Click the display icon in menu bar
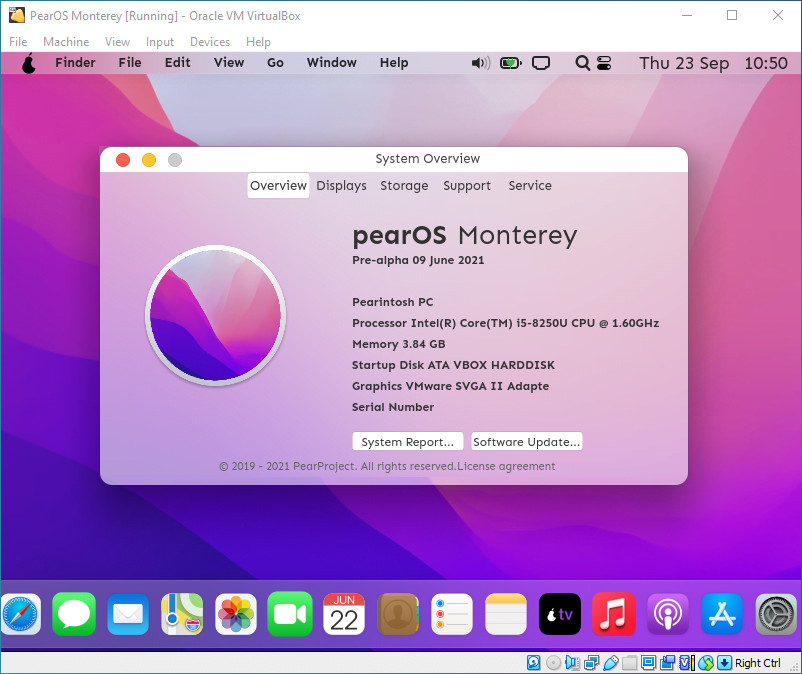This screenshot has width=802, height=674. point(541,63)
